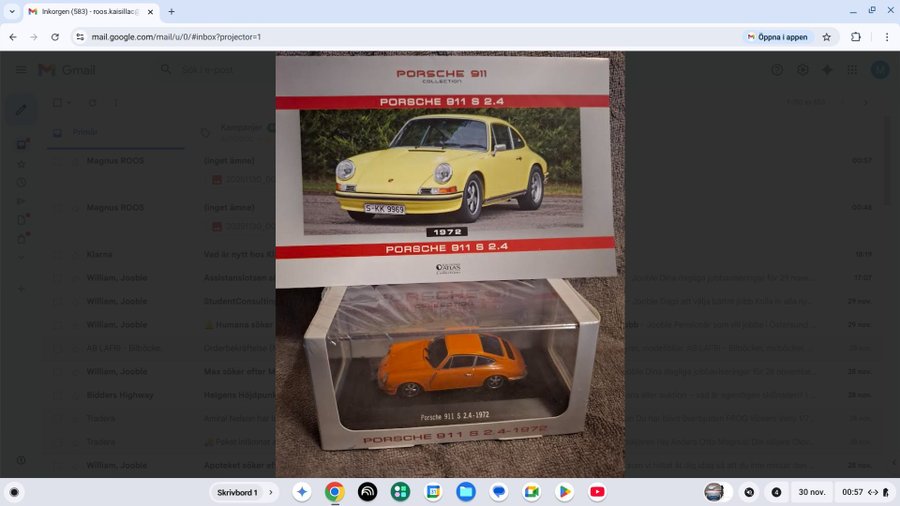
Task: Click the Porsche 911 photo in viewer
Action: click(x=450, y=265)
